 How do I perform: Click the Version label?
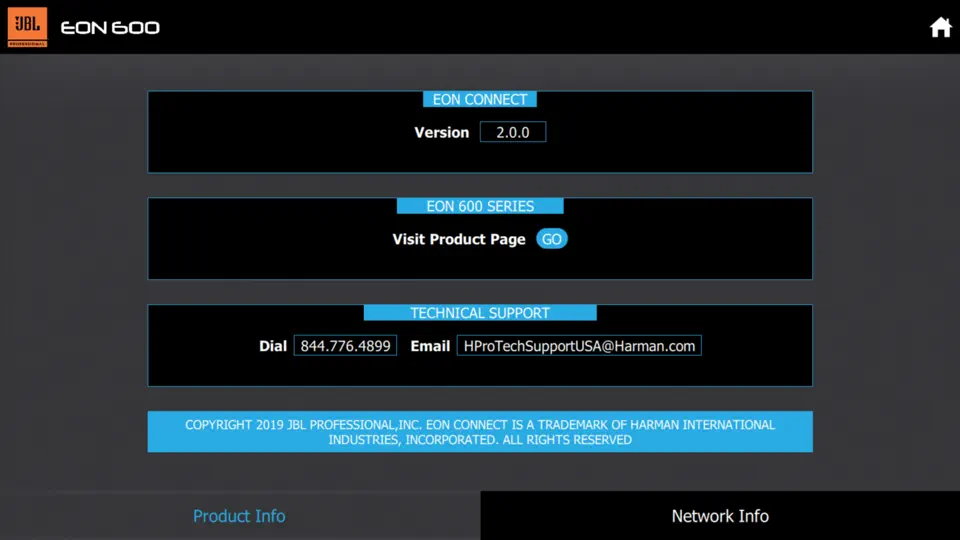coord(441,132)
